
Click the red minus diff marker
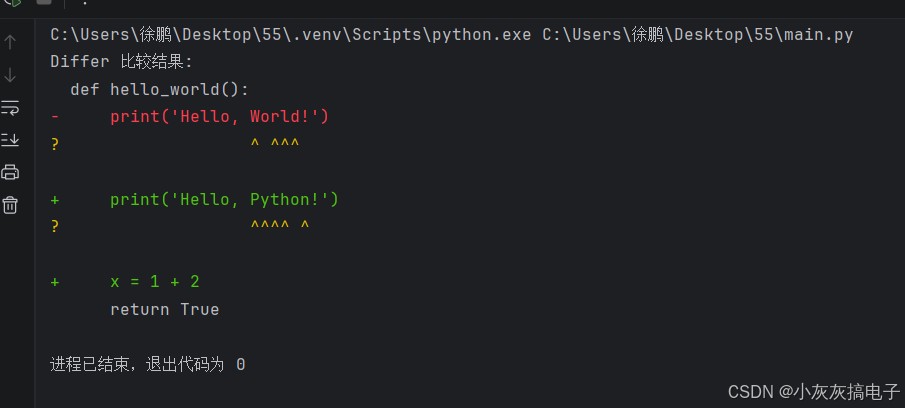55,117
